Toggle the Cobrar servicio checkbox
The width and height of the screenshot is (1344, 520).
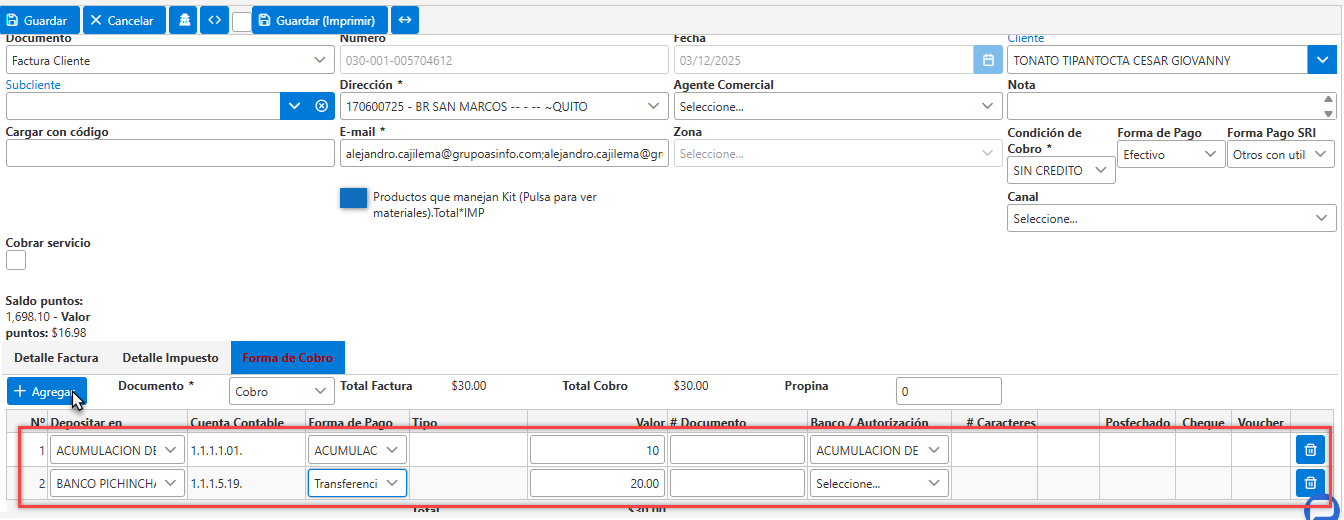pyautogui.click(x=16, y=260)
